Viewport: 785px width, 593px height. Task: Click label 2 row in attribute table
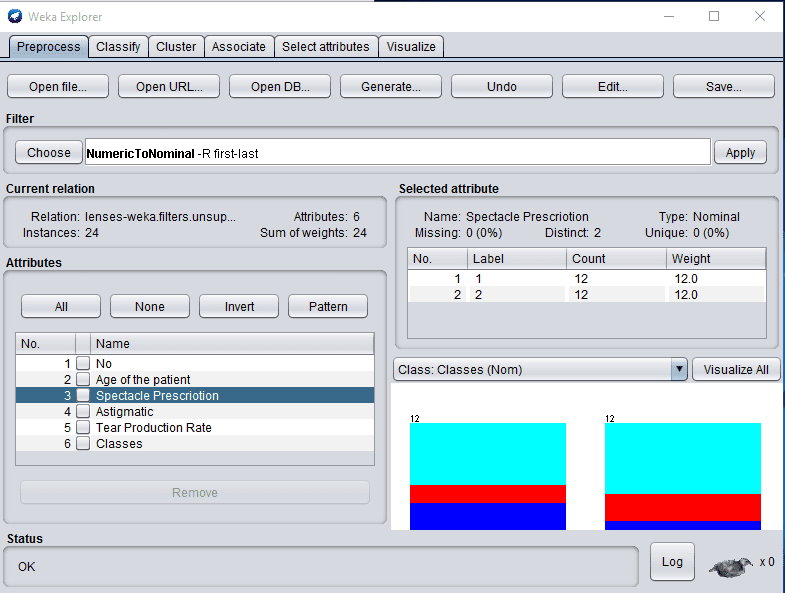[x=587, y=294]
